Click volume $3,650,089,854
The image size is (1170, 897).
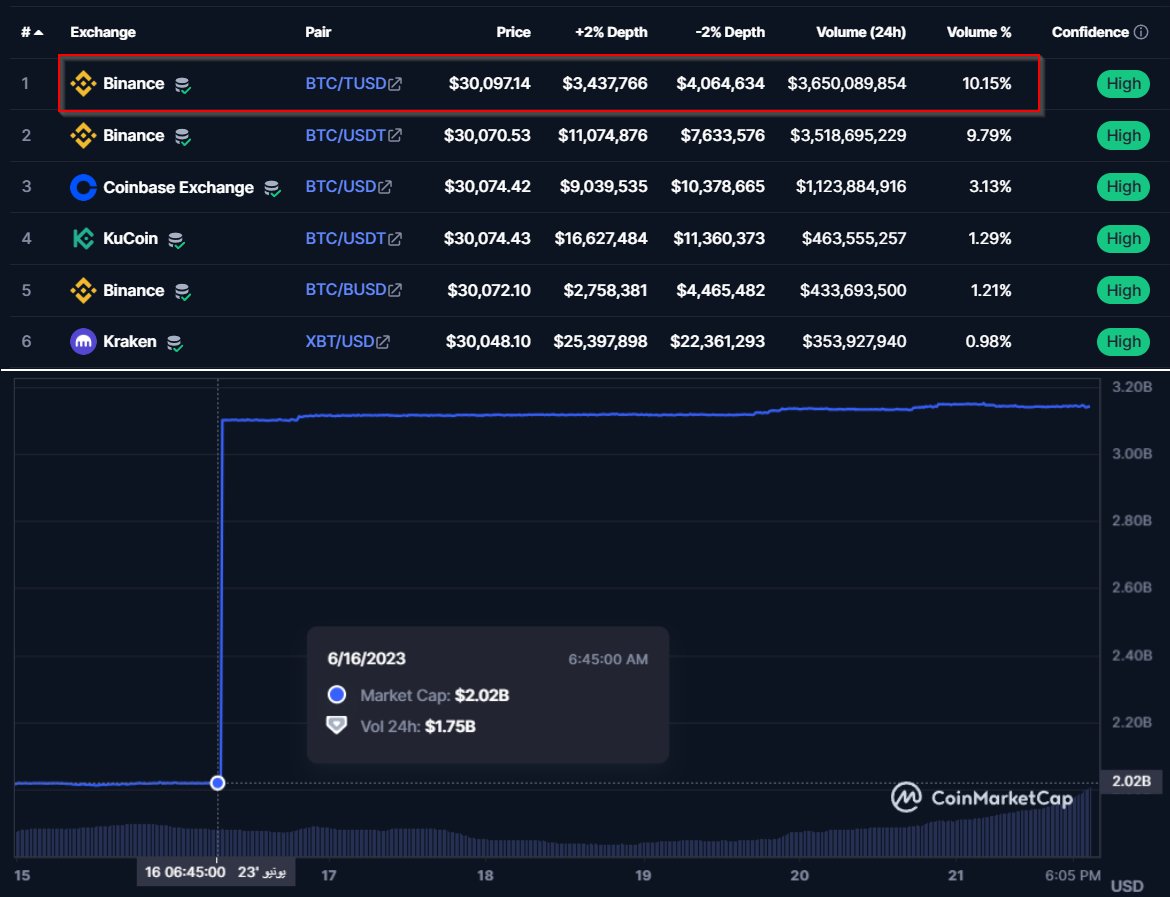tap(847, 84)
